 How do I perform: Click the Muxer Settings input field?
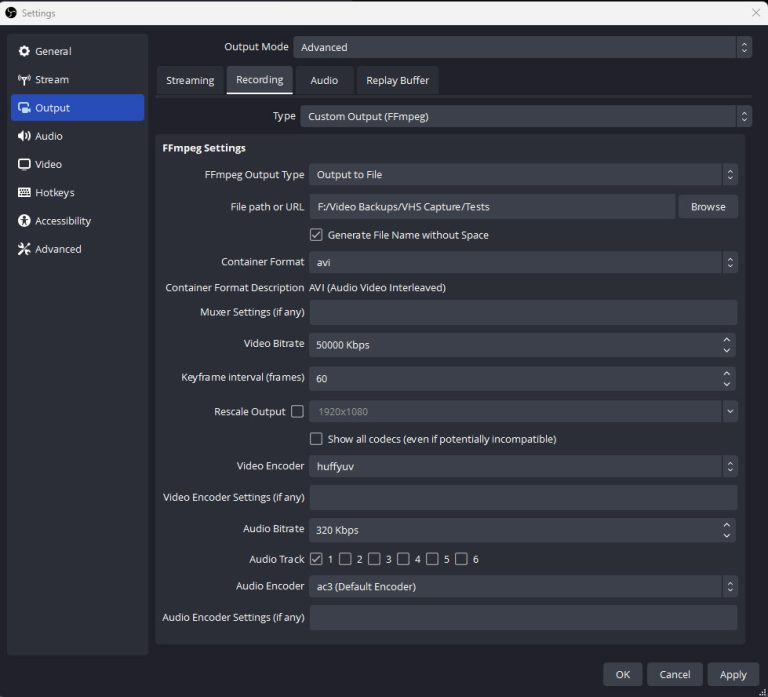click(522, 312)
